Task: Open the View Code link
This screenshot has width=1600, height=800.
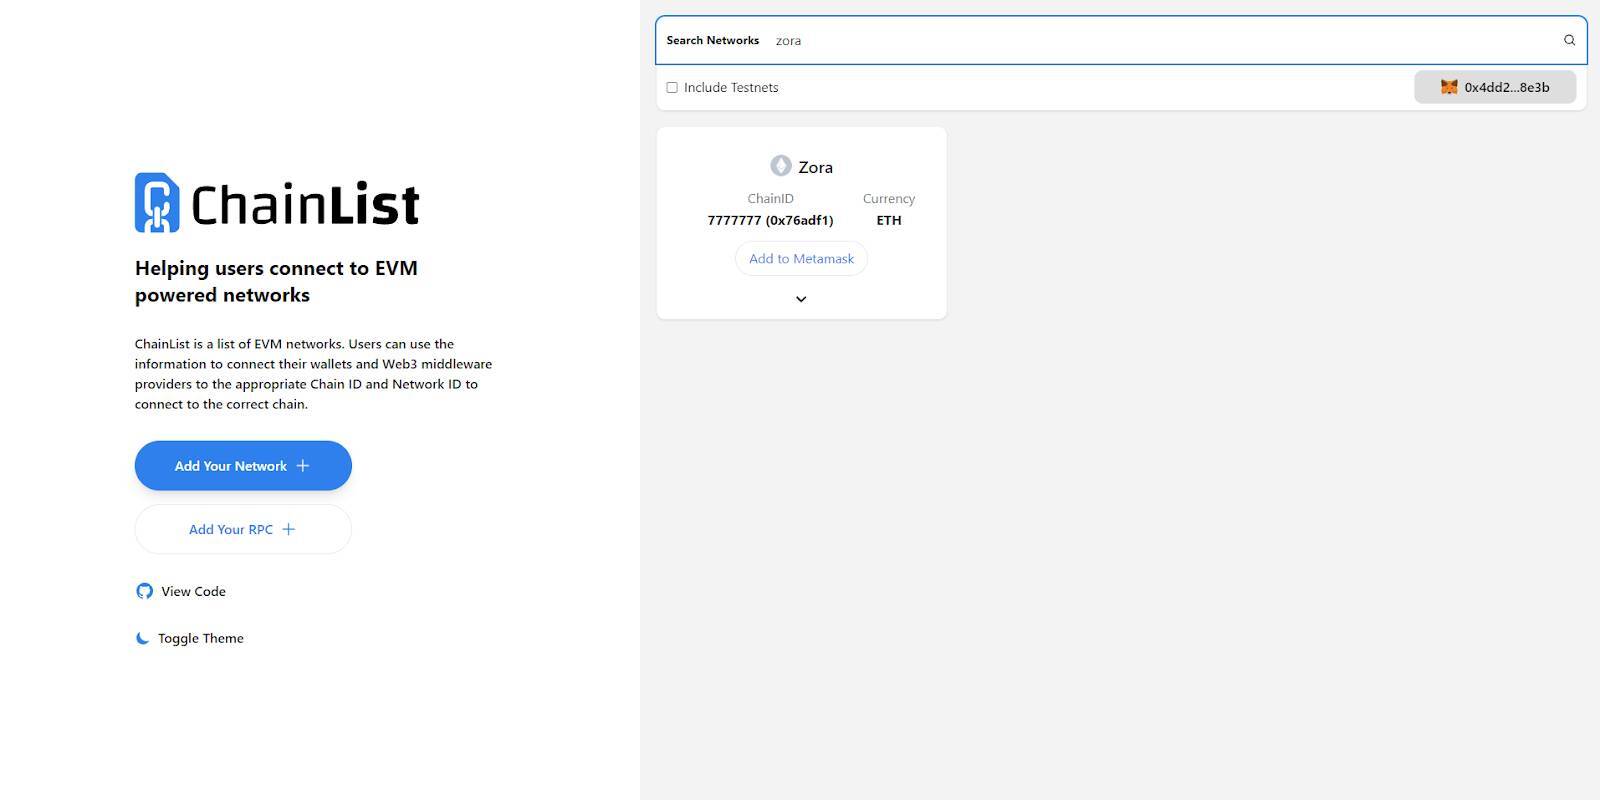Action: 181,591
